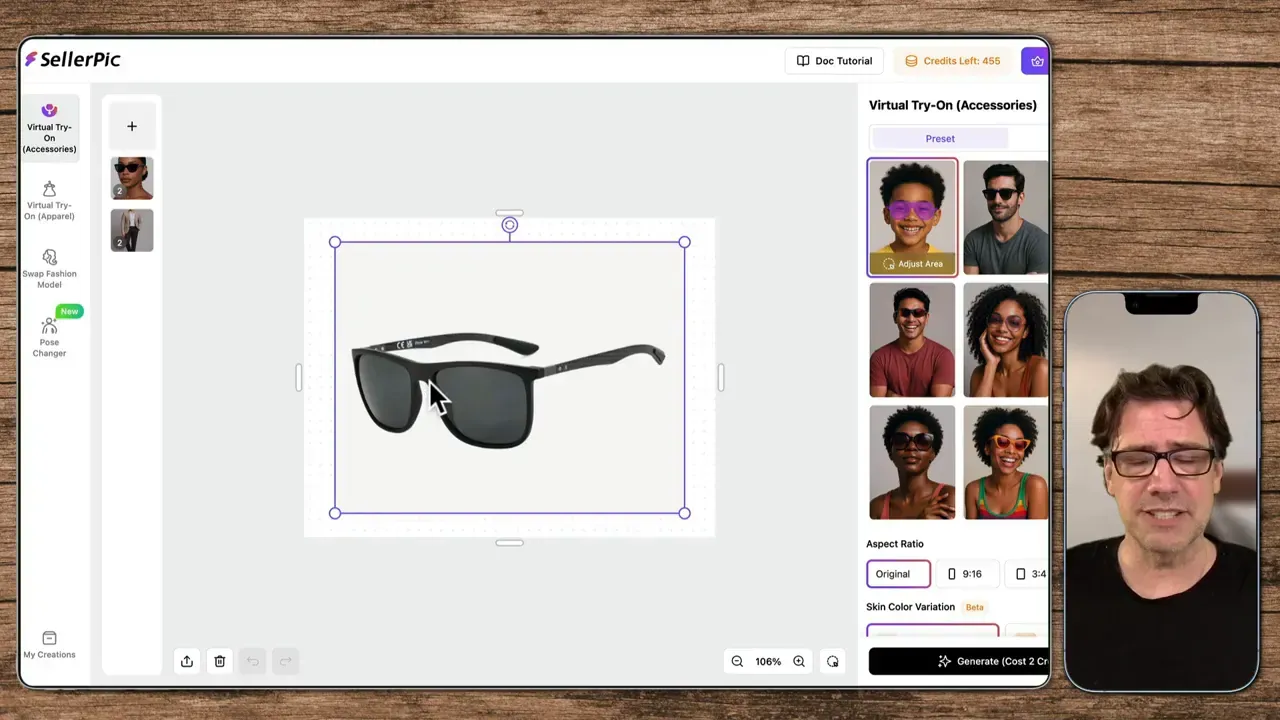Zoom out the canvas
This screenshot has height=720, width=1280.
pos(737,661)
